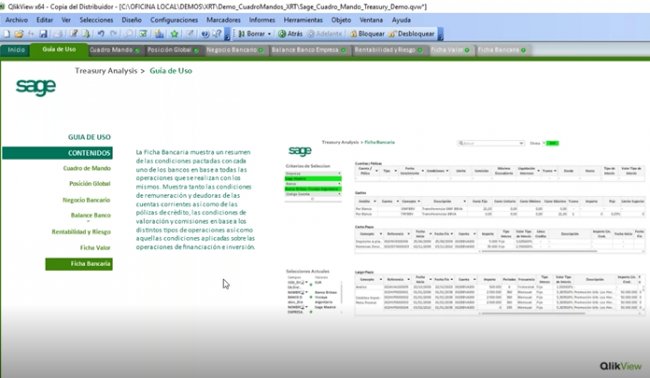
Task: Open the Borrar dropdown arrow
Action: click(269, 34)
